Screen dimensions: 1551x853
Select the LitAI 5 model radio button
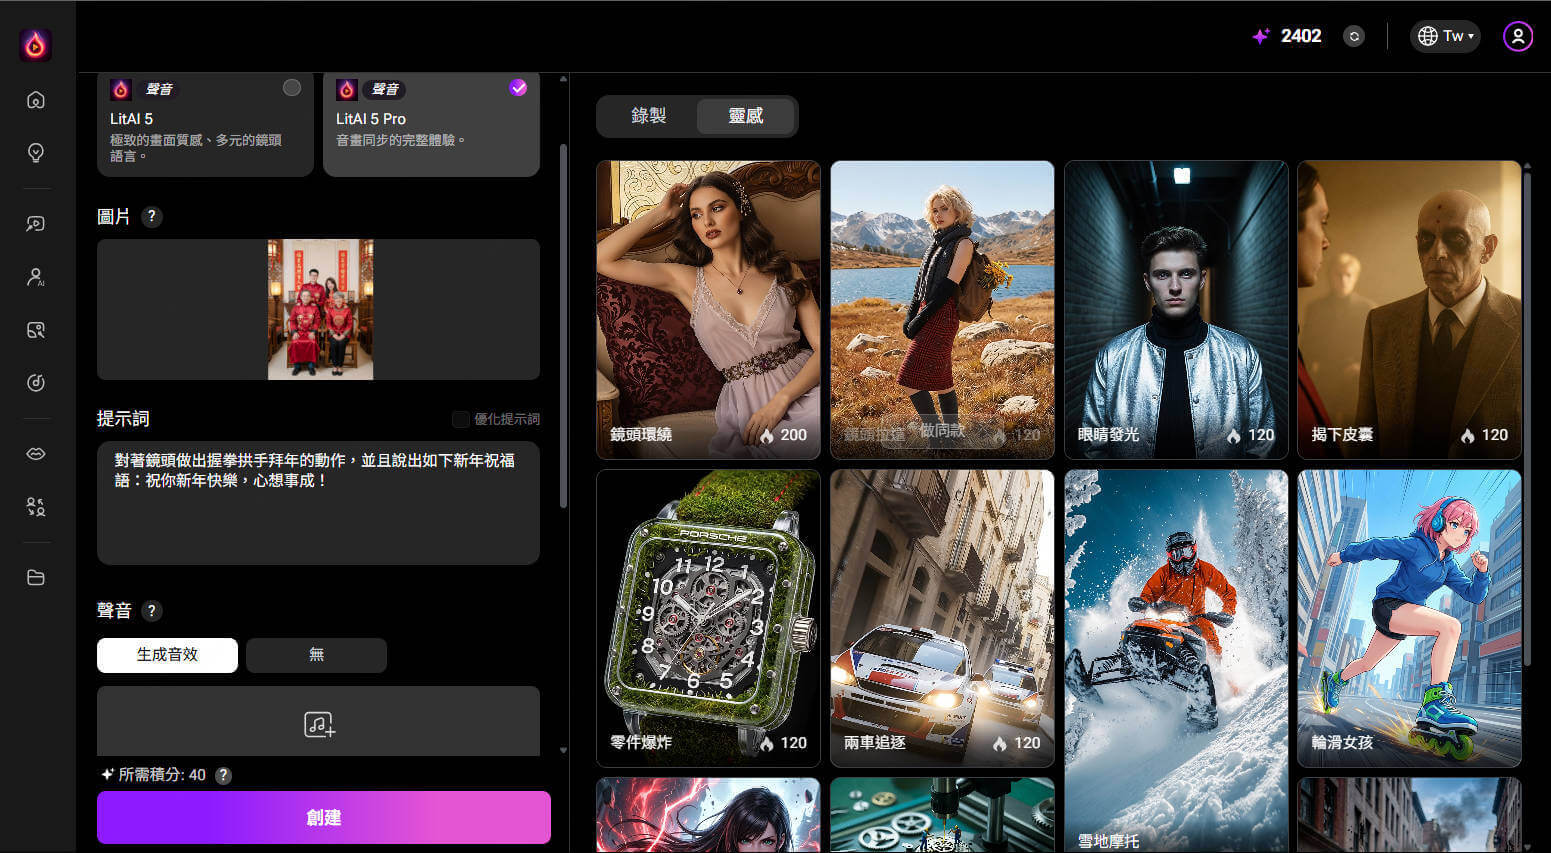291,88
